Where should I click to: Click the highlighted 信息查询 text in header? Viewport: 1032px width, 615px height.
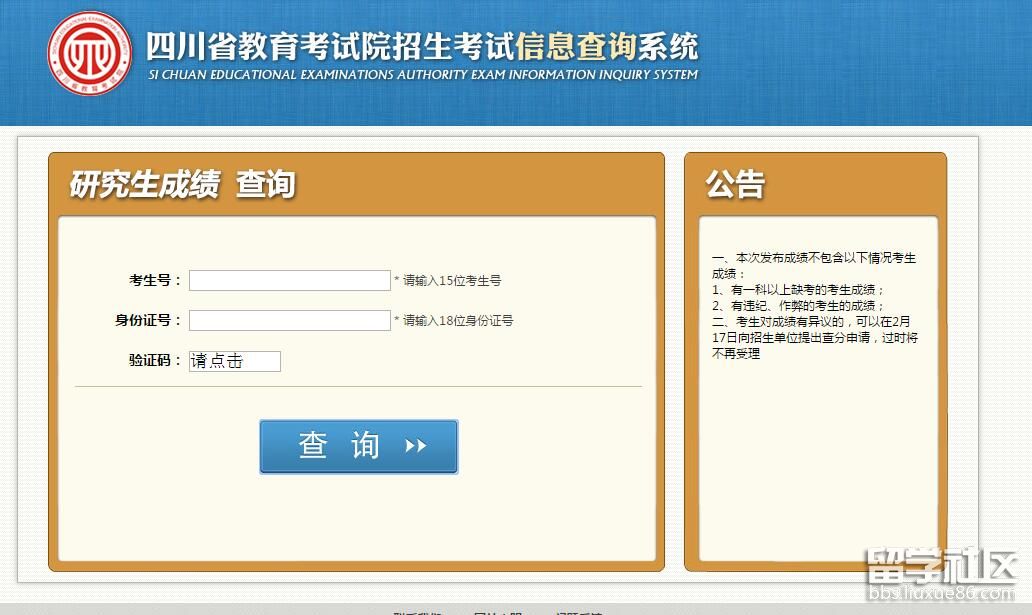pos(576,46)
